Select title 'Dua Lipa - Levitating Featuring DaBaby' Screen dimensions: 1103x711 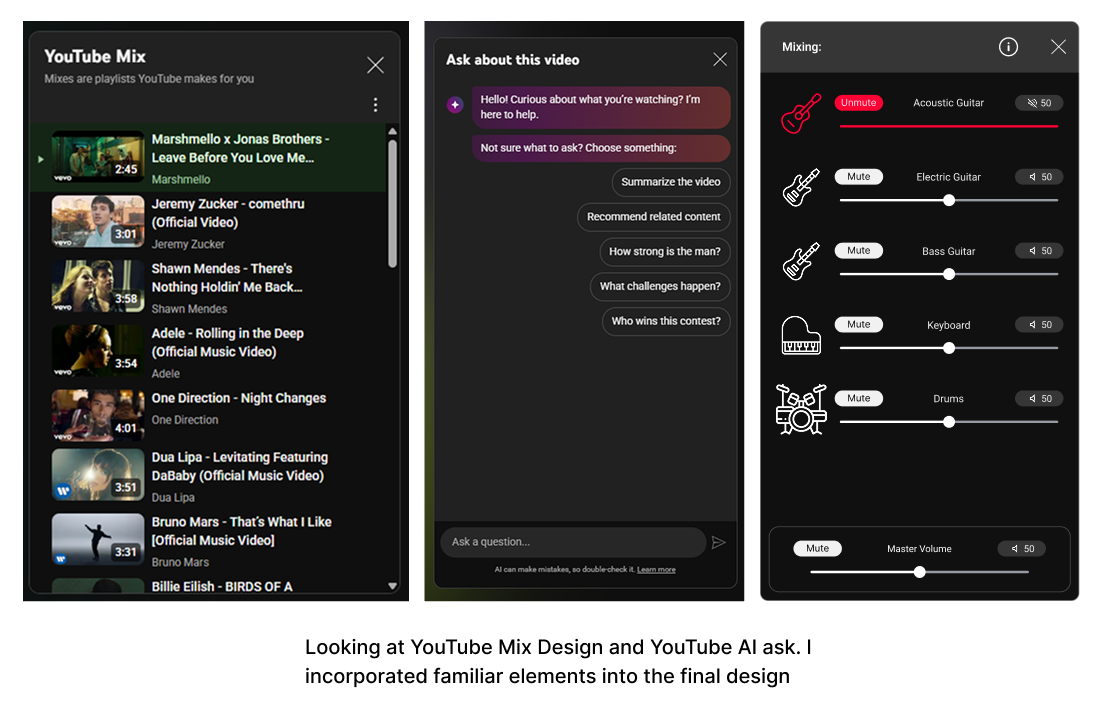click(x=239, y=466)
